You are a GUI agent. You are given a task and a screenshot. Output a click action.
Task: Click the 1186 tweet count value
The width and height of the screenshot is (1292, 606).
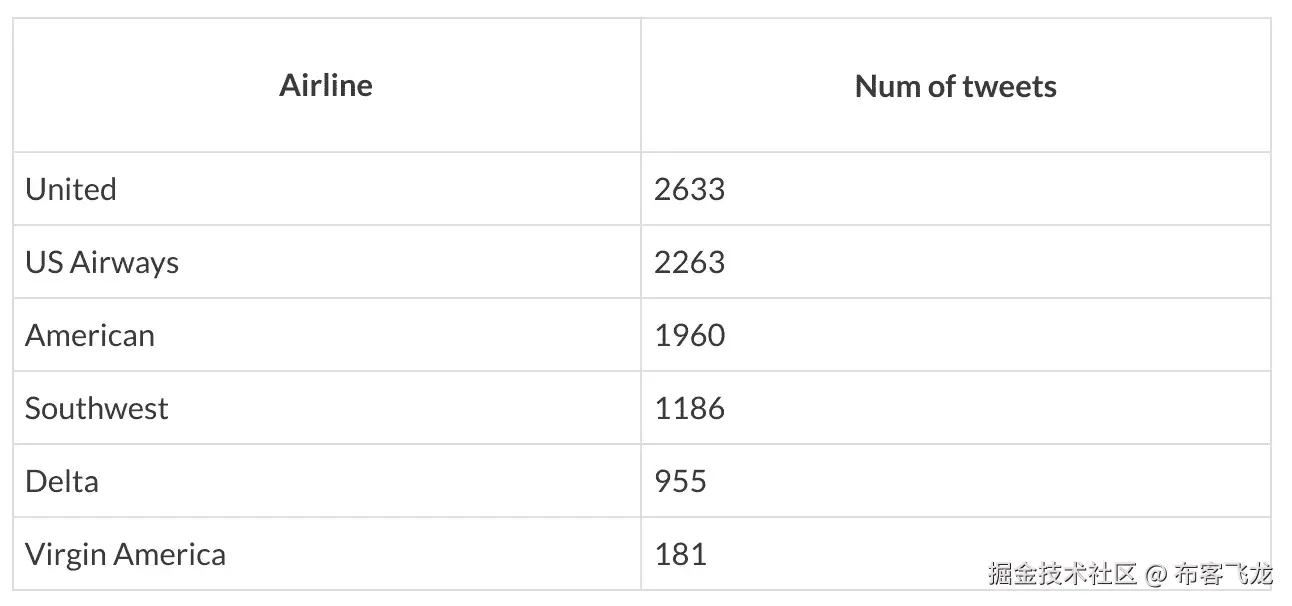689,408
